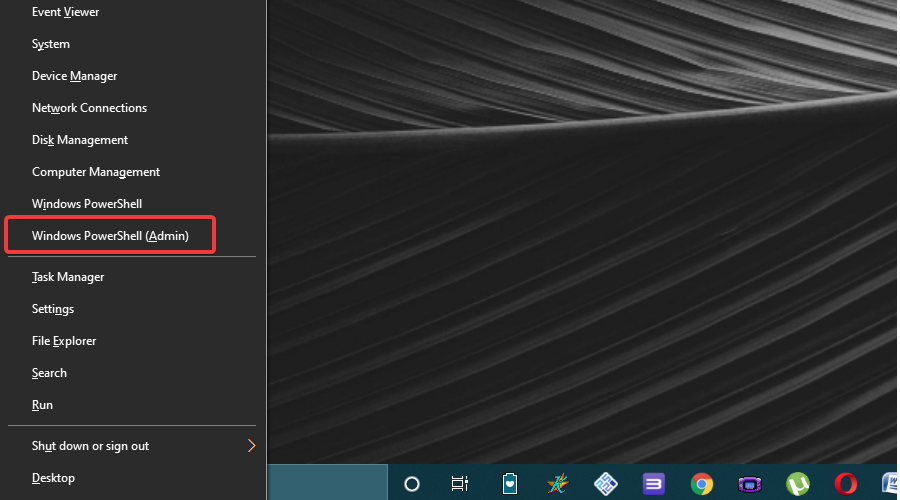The width and height of the screenshot is (900, 500).
Task: Click the Cortana circle icon on the taskbar
Action: click(x=412, y=484)
